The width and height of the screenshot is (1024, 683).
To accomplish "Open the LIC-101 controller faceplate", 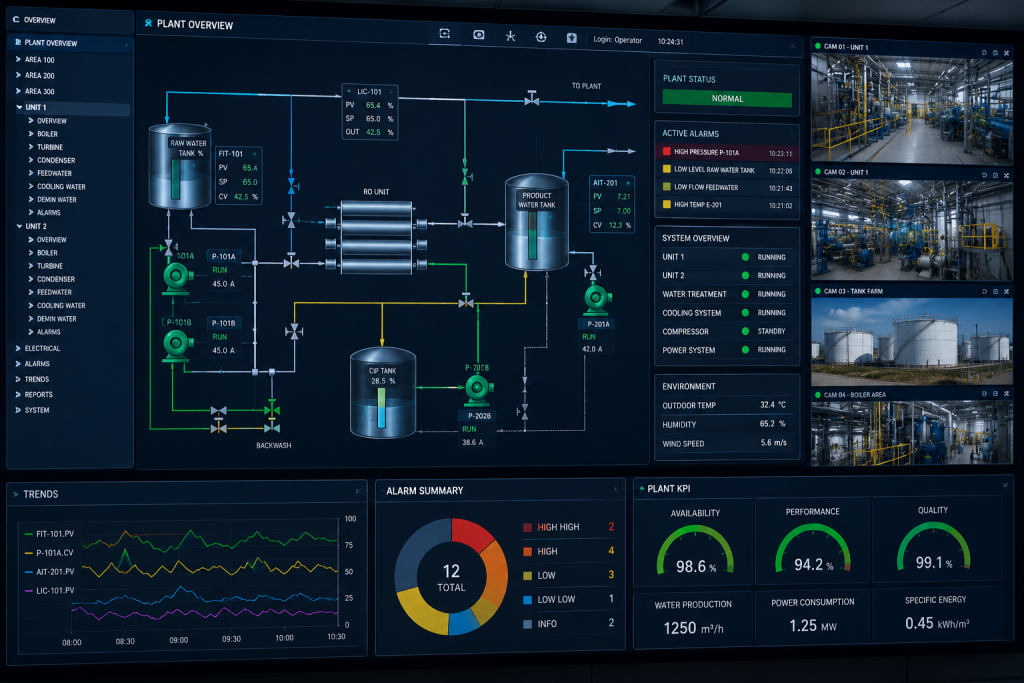I will point(370,112).
